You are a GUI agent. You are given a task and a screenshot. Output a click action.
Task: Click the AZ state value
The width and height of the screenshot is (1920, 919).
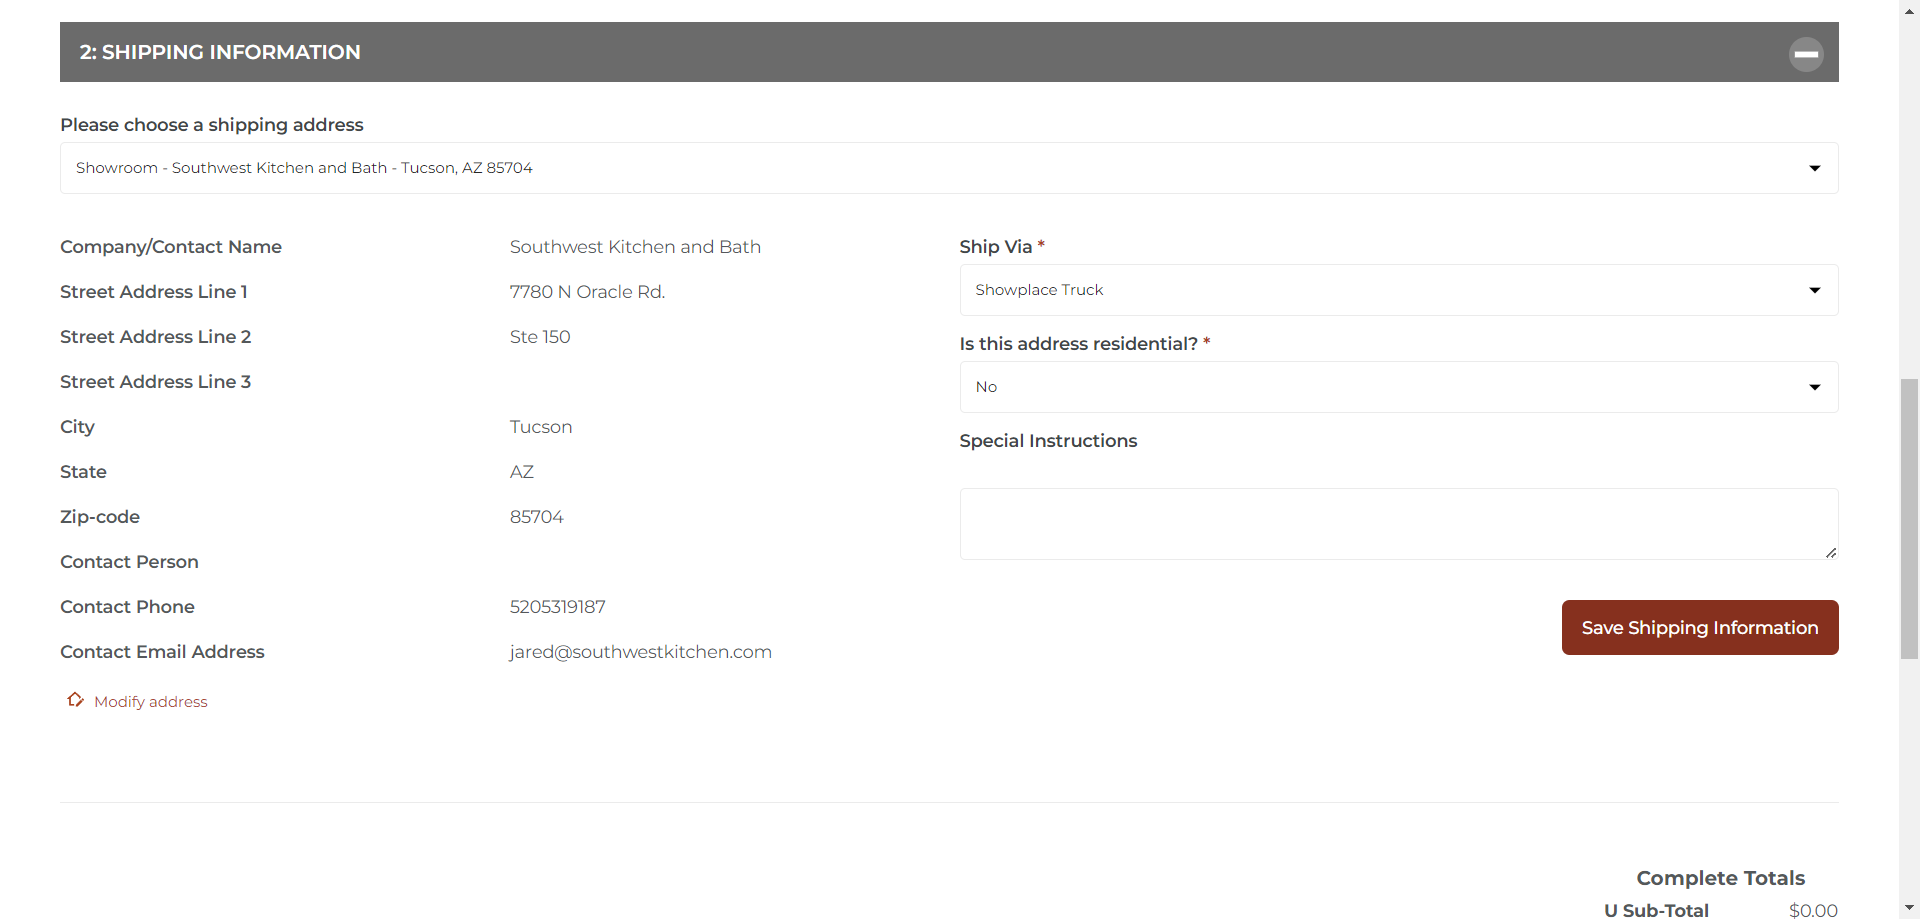pyautogui.click(x=522, y=472)
